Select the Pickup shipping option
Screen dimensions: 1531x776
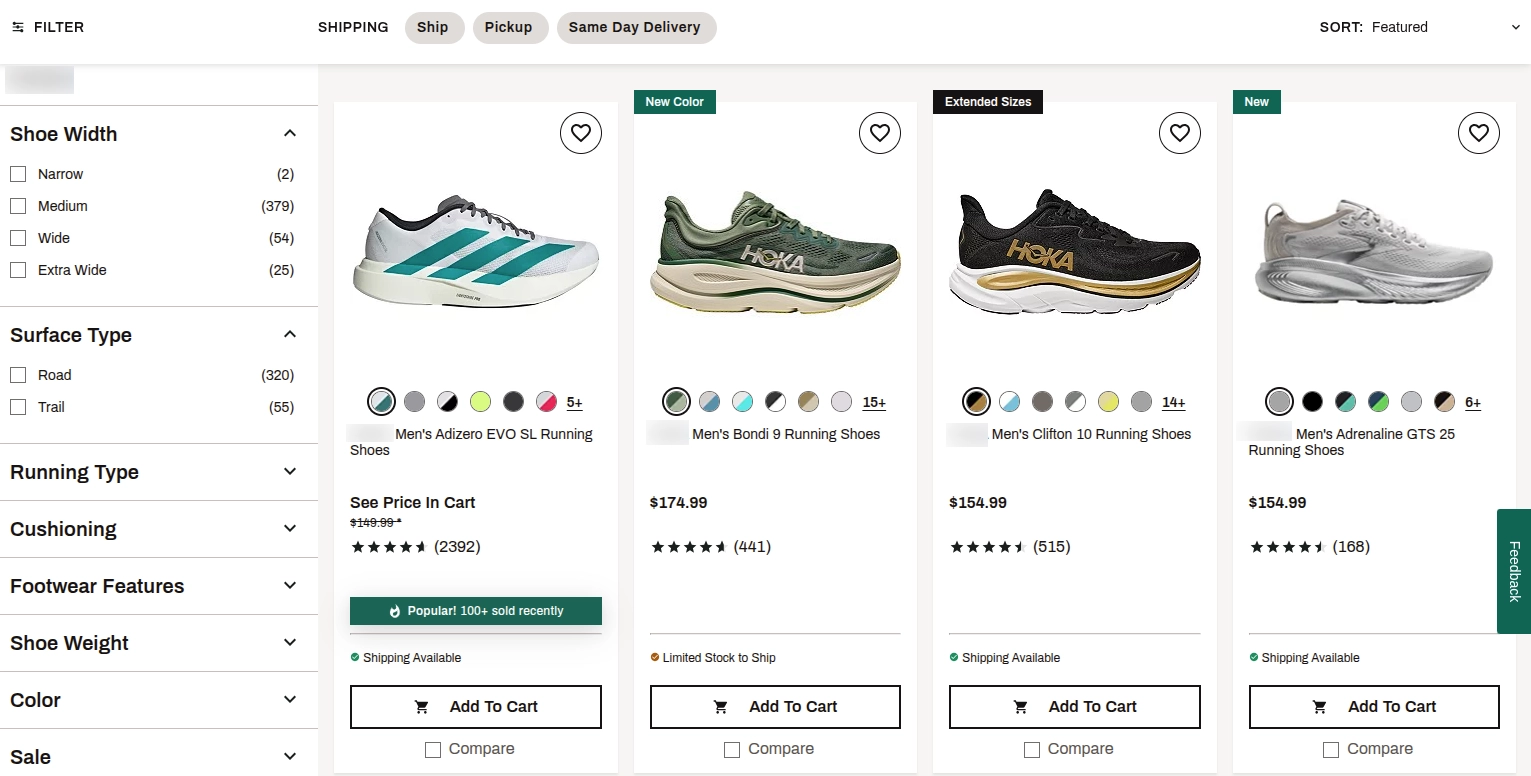pyautogui.click(x=510, y=27)
